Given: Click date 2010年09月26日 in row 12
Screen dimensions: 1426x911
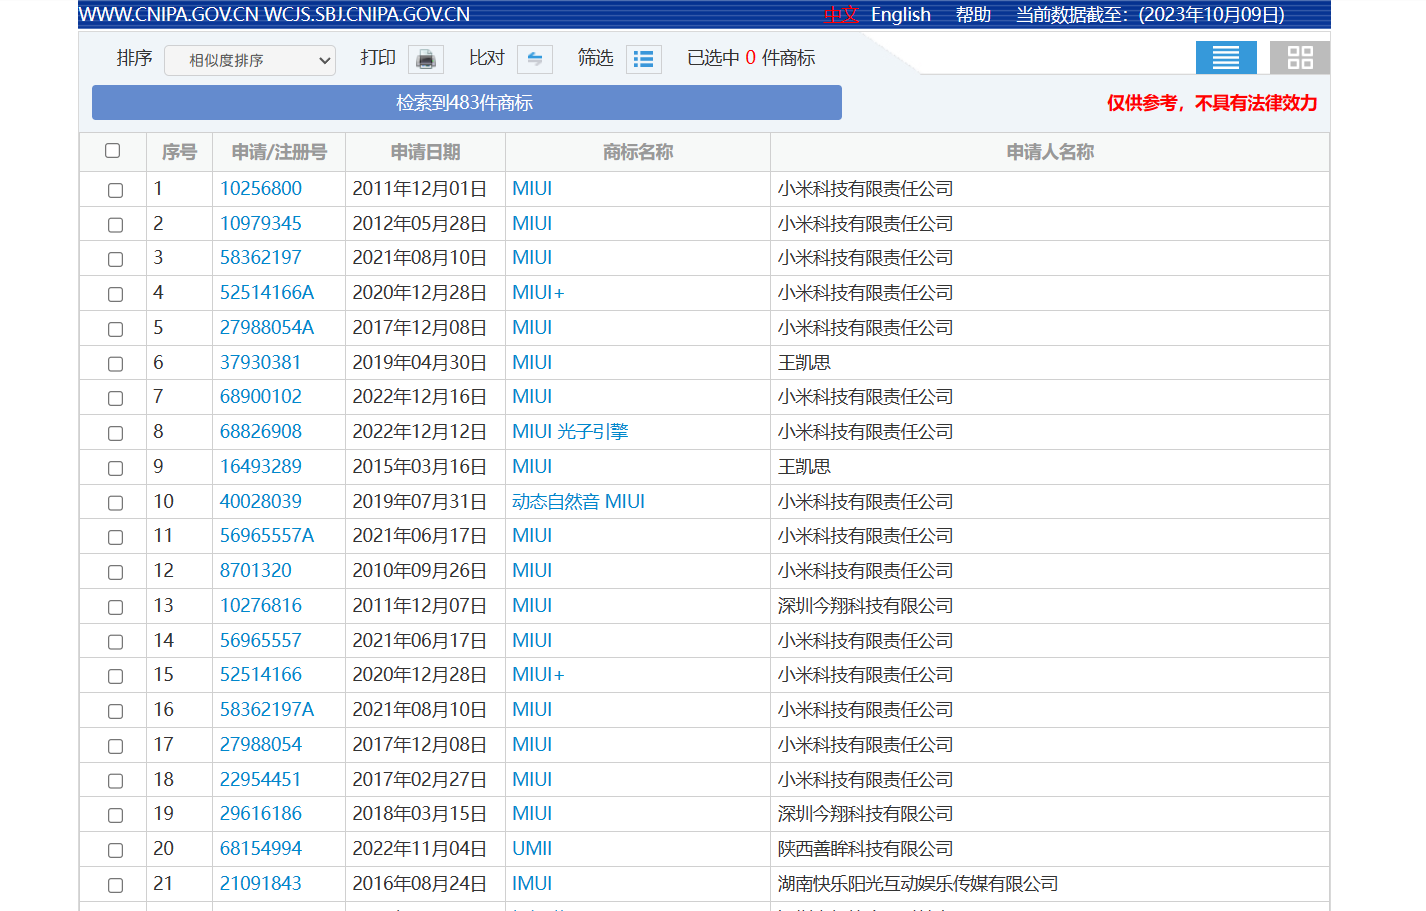Looking at the screenshot, I should coord(419,571).
